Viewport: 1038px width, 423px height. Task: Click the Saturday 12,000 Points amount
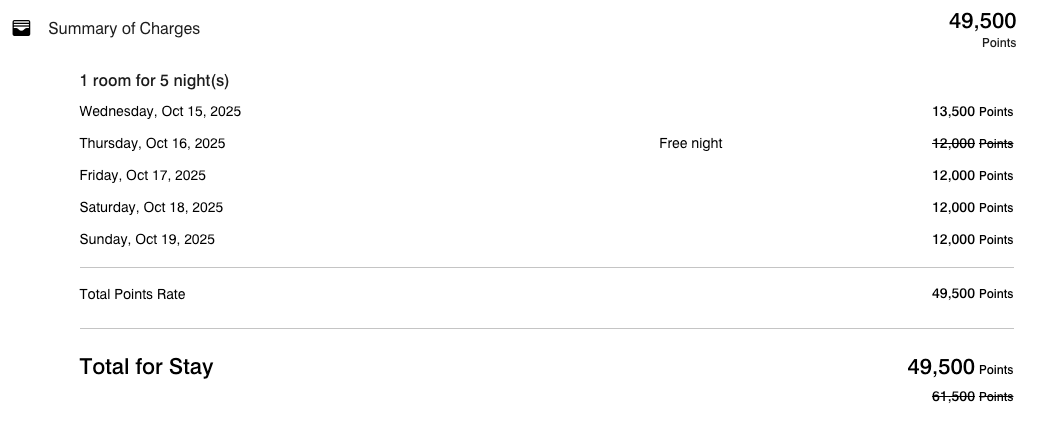(972, 207)
